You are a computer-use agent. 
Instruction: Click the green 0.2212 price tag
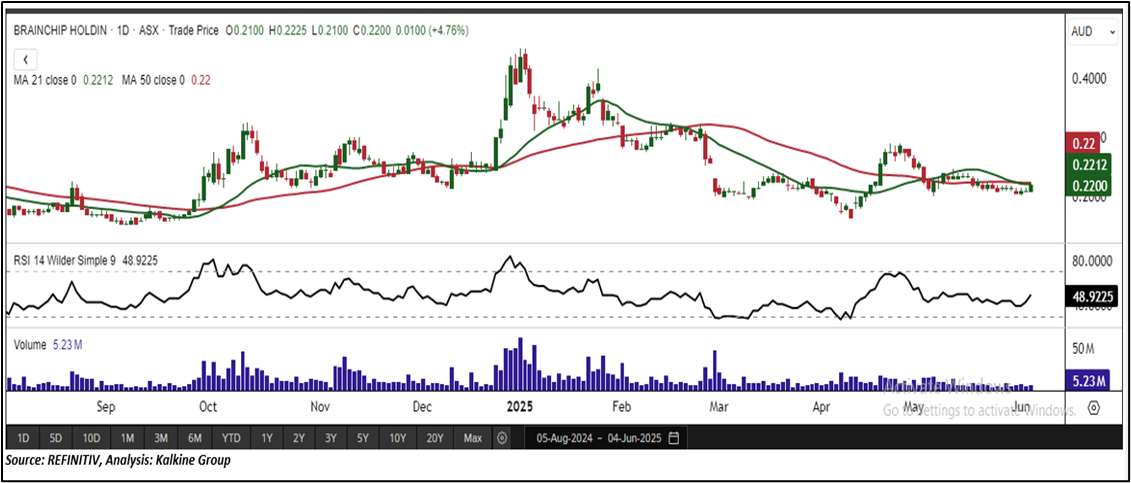pyautogui.click(x=1086, y=165)
